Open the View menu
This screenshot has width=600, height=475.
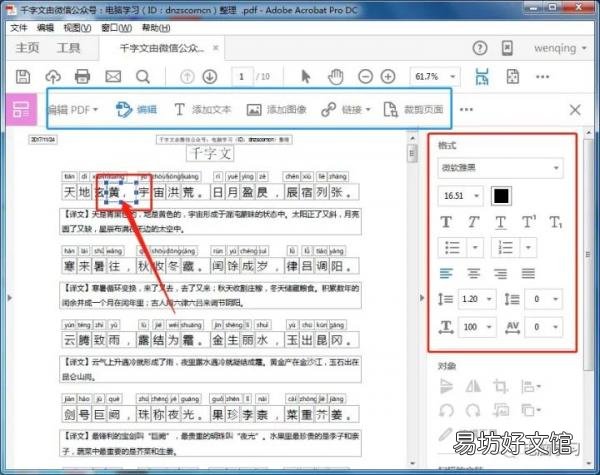click(x=78, y=28)
